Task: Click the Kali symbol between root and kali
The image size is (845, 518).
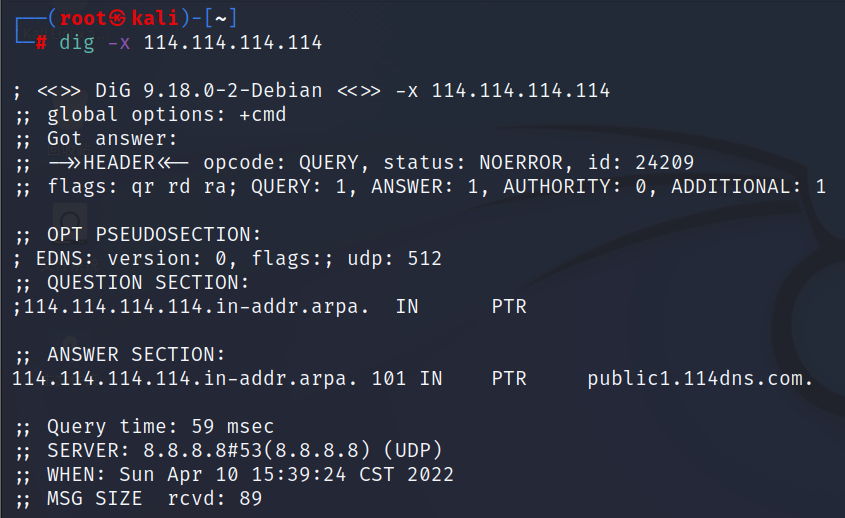Action: 117,18
